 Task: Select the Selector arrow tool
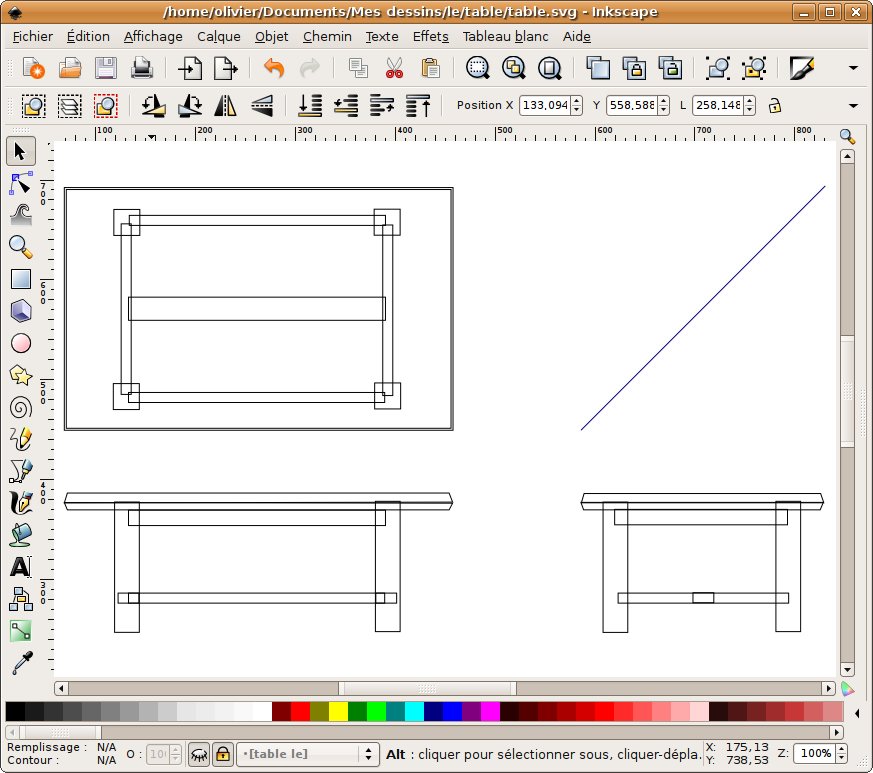click(x=21, y=151)
